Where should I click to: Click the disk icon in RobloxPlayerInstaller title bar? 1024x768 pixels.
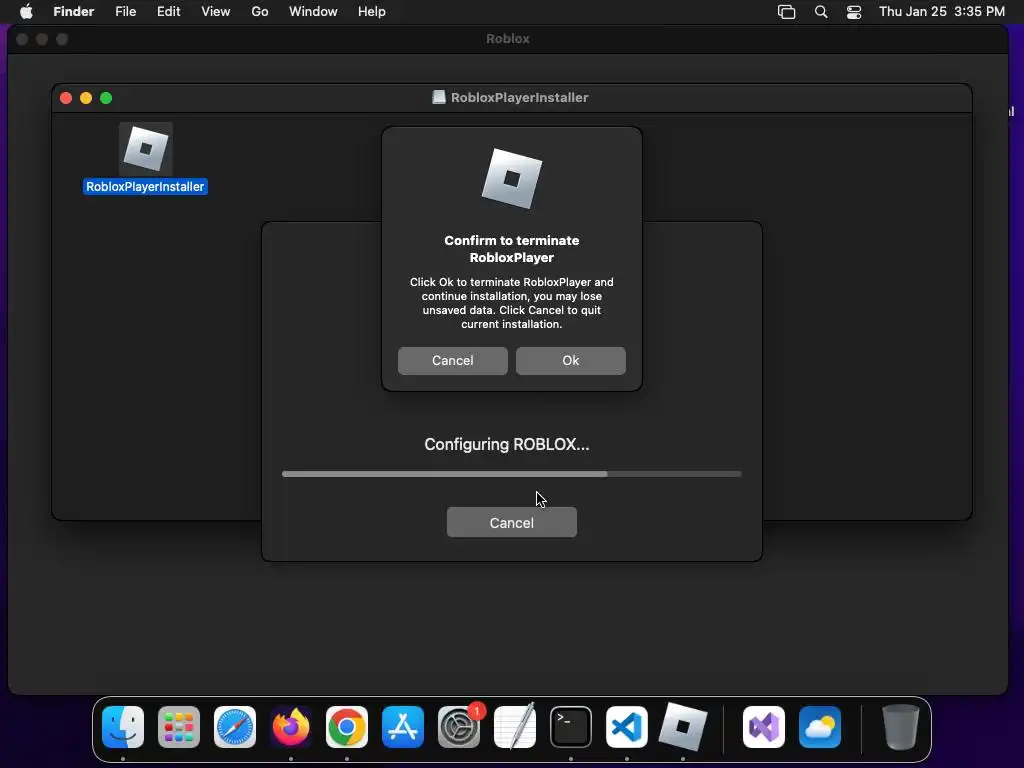(x=439, y=97)
